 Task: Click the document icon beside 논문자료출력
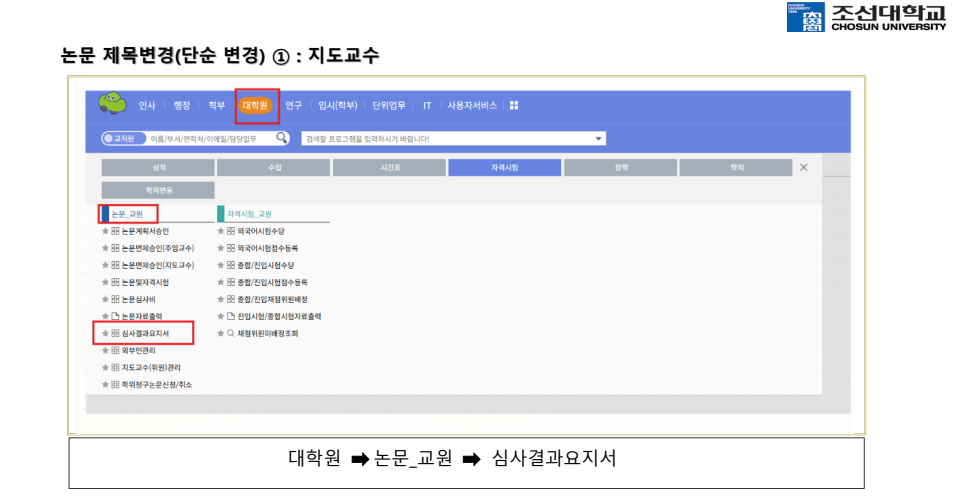(115, 316)
